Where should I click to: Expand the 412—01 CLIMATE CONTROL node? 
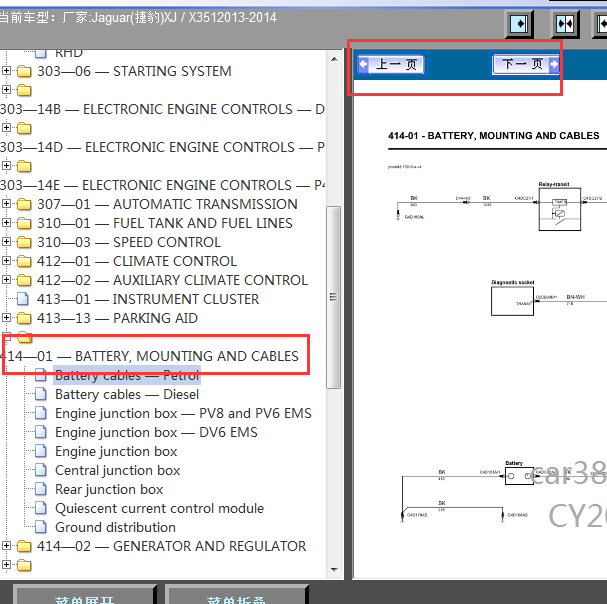(6, 261)
